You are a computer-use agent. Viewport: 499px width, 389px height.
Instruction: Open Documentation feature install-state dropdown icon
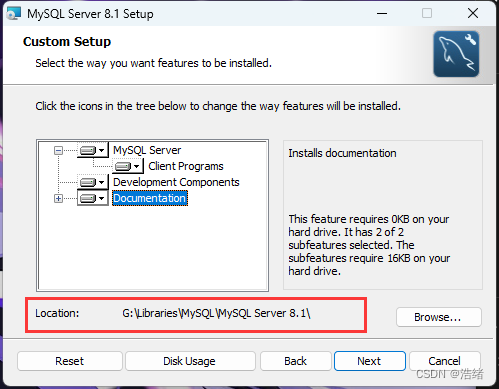pyautogui.click(x=93, y=198)
